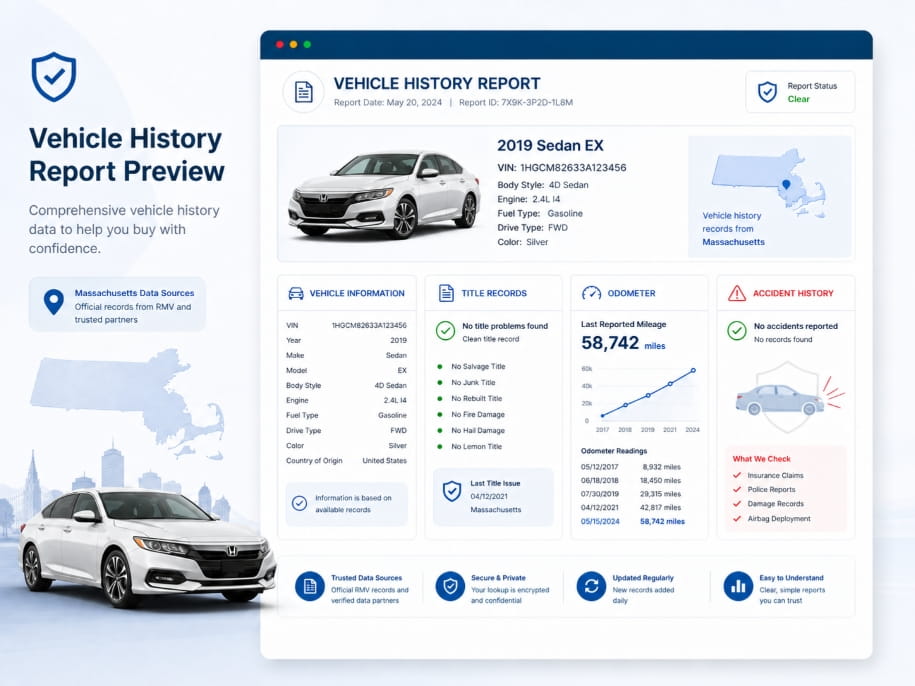Open the Report Status Clear badge
The width and height of the screenshot is (915, 686).
pyautogui.click(x=800, y=92)
